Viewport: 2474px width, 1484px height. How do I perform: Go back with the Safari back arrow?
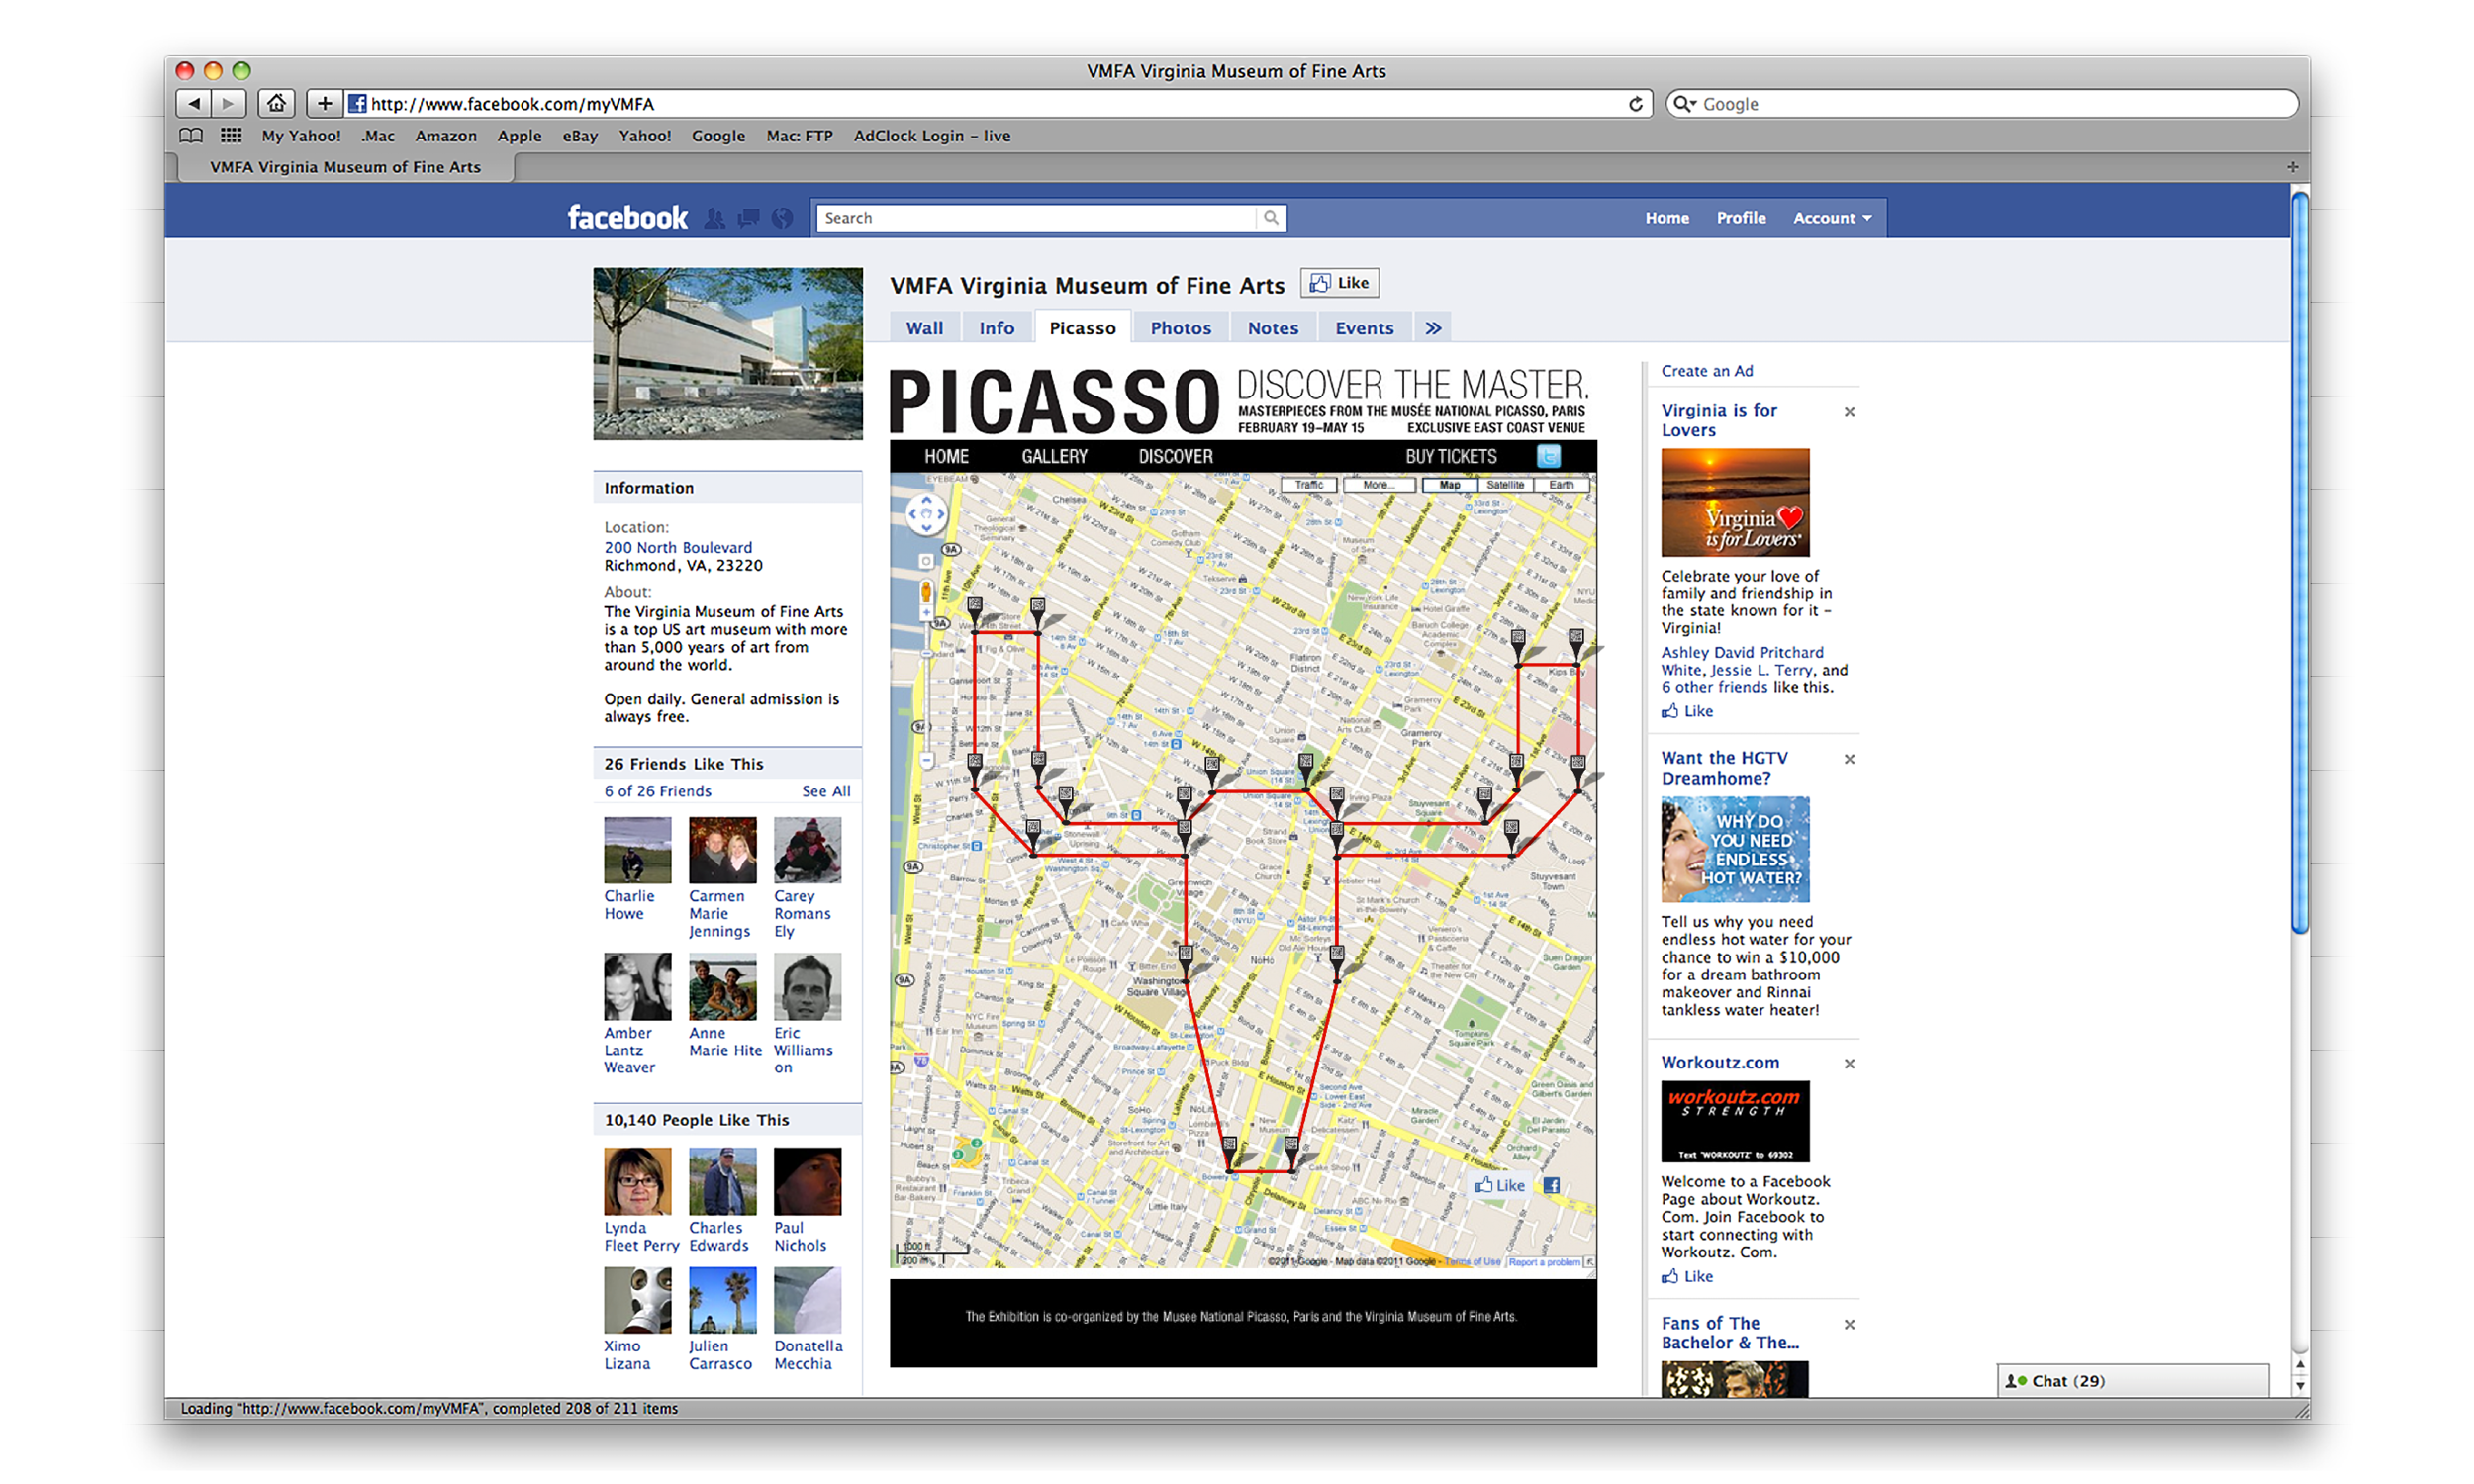coord(193,104)
